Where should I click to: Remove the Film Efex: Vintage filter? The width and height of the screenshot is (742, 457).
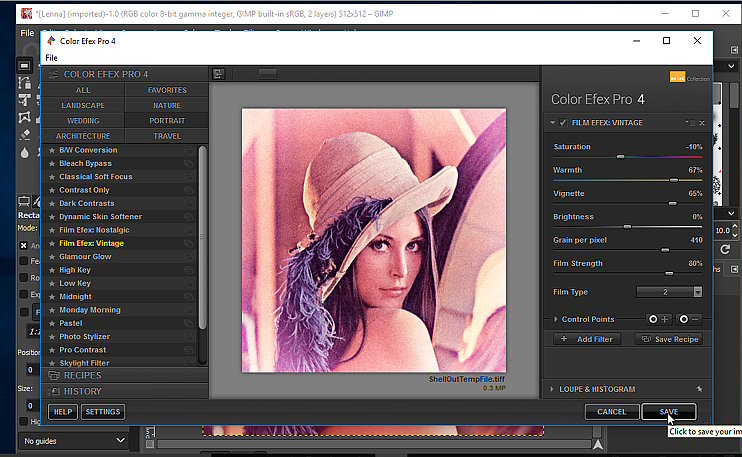tap(702, 123)
